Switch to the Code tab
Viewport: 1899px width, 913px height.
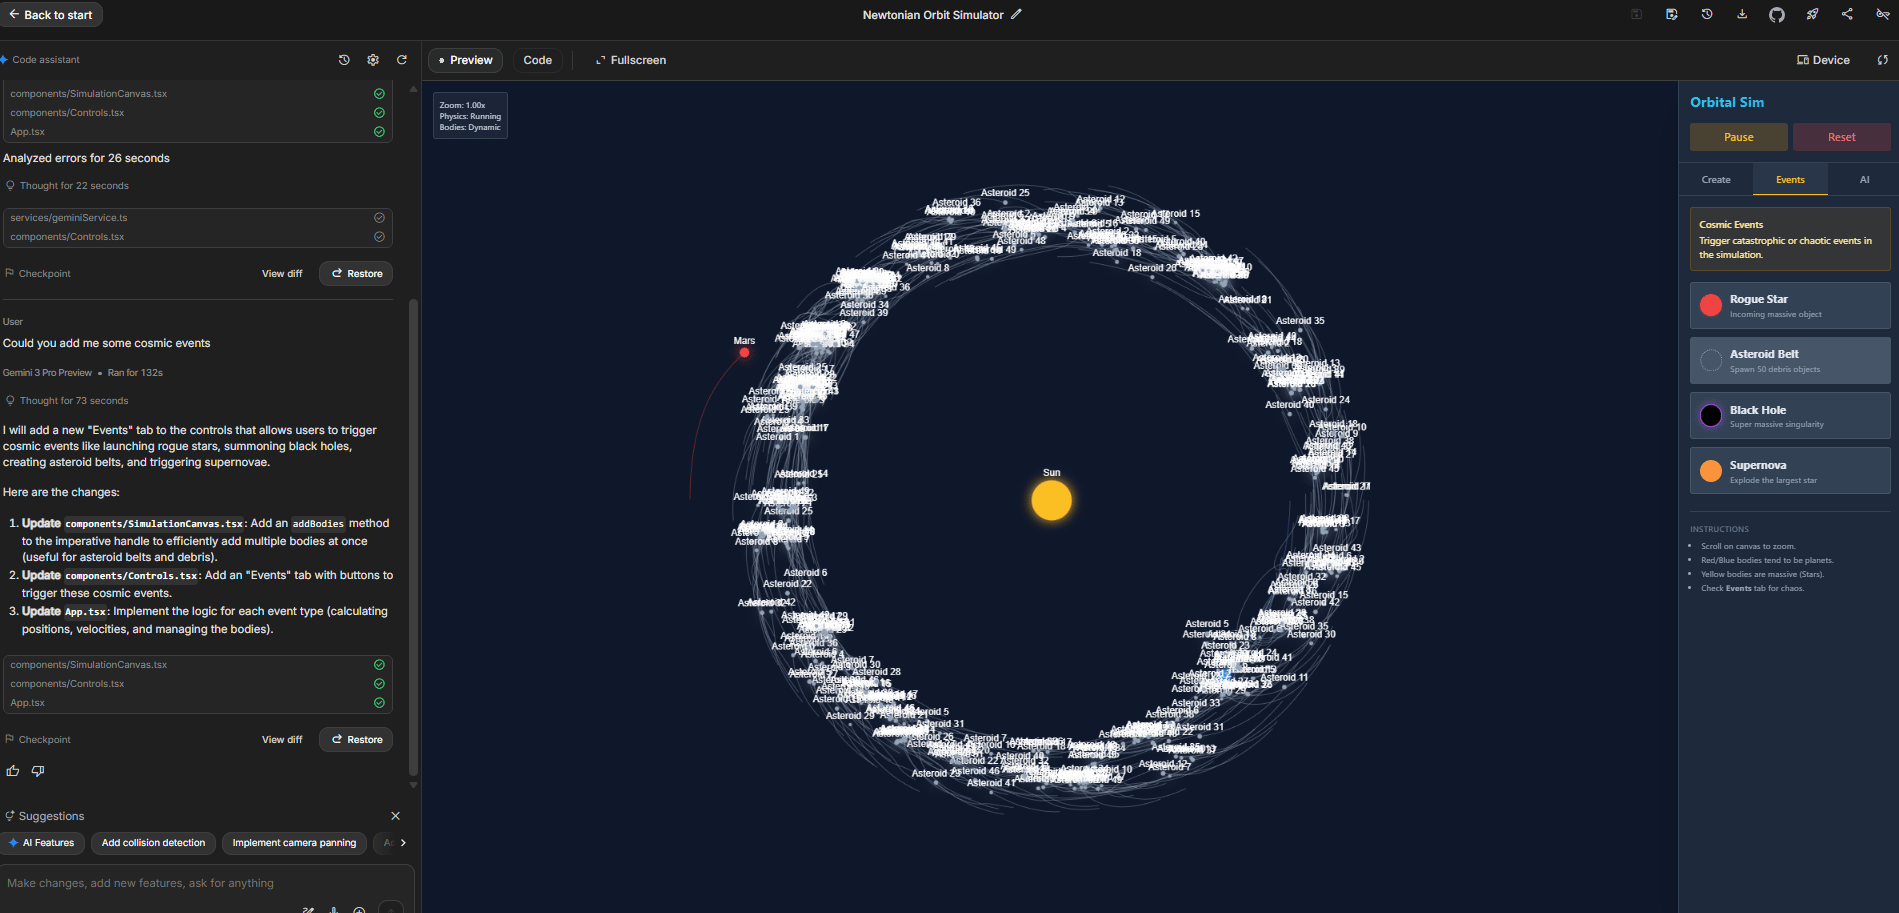click(537, 60)
